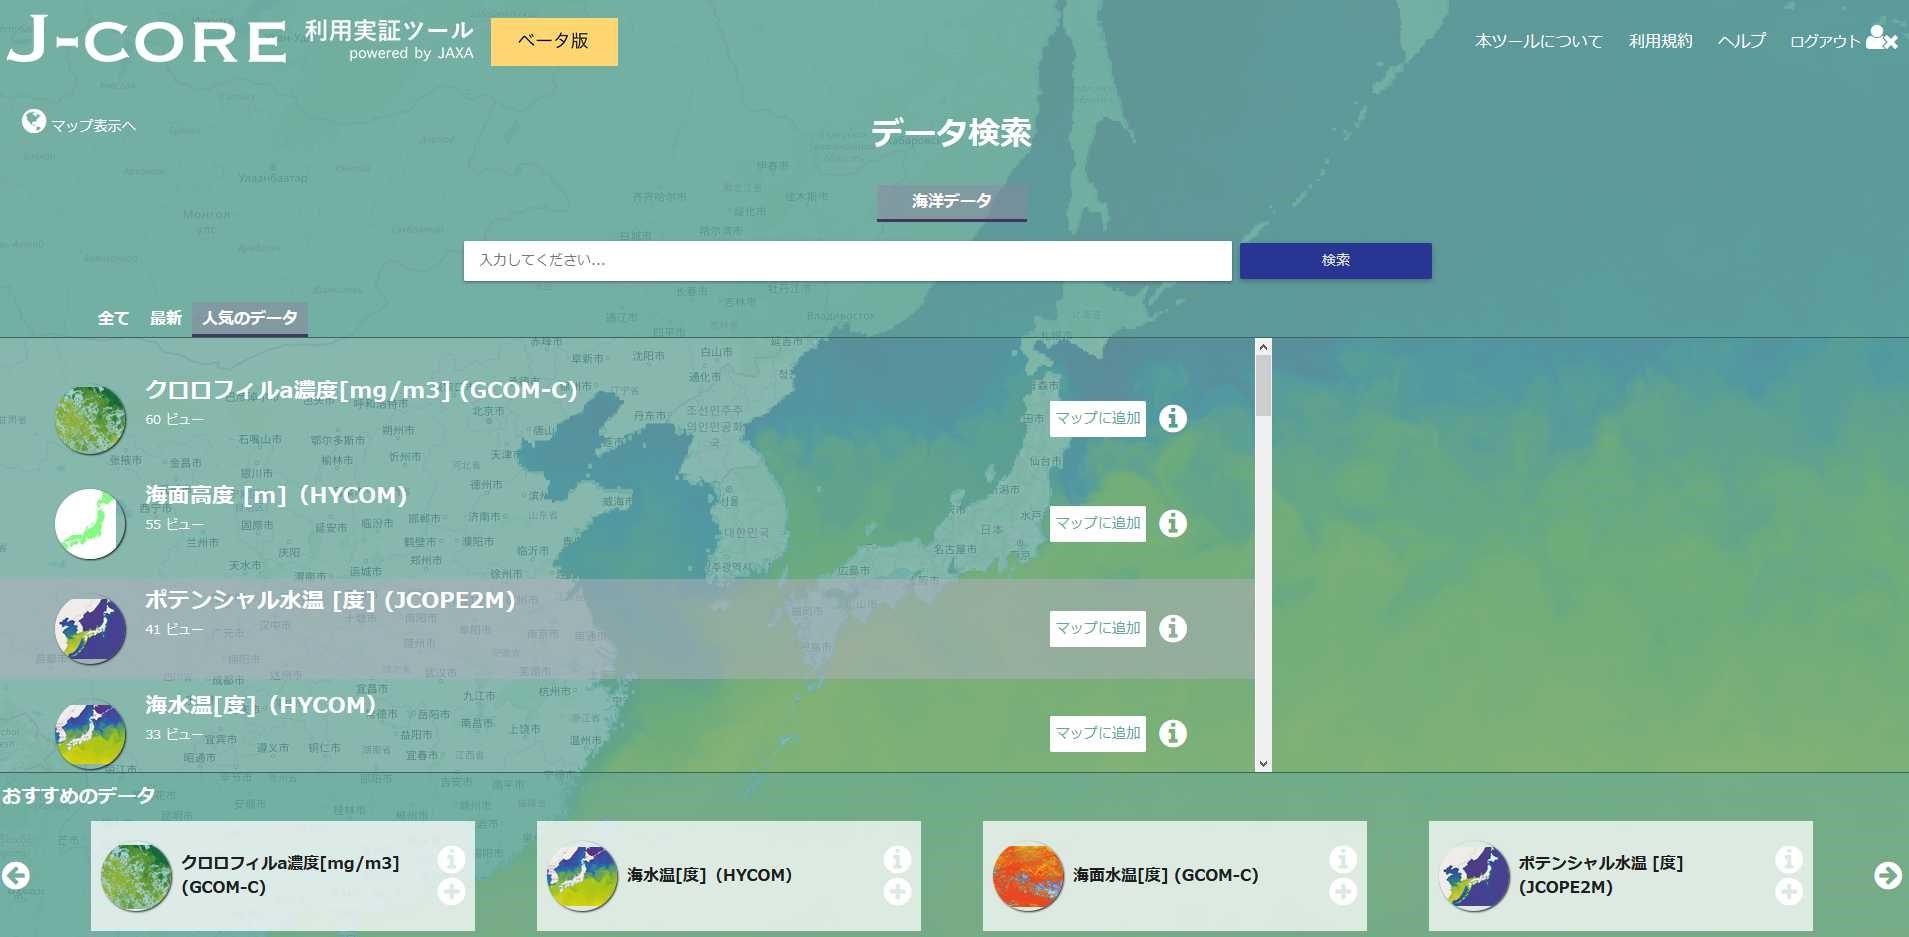Click the 41 ビュー view count
Screen dimensions: 1909x937
pyautogui.click(x=174, y=629)
